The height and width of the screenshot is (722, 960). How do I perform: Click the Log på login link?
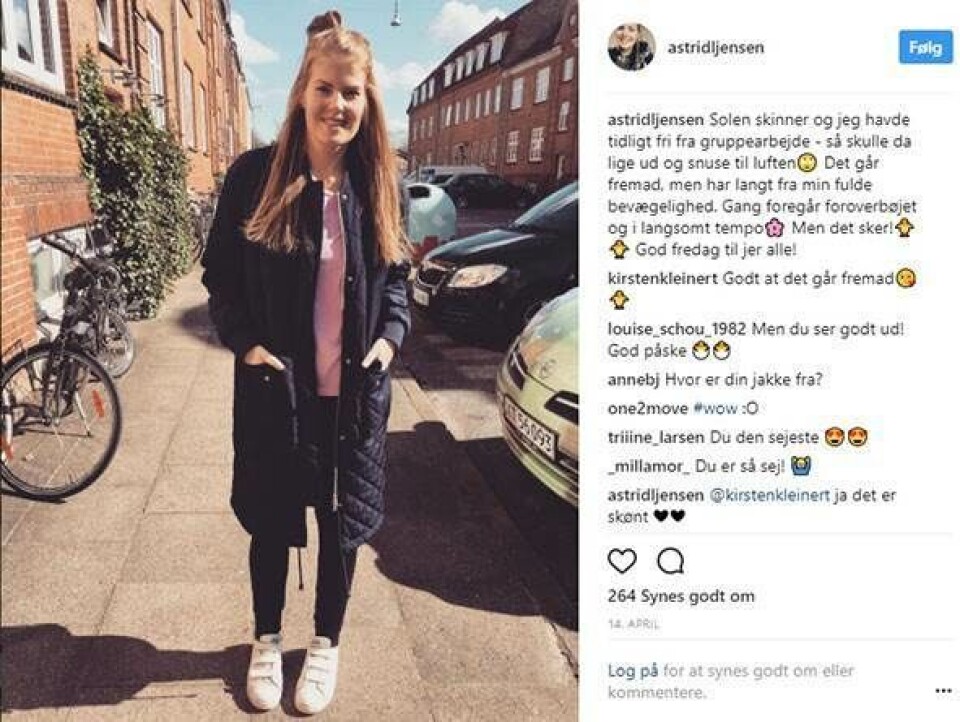[633, 671]
